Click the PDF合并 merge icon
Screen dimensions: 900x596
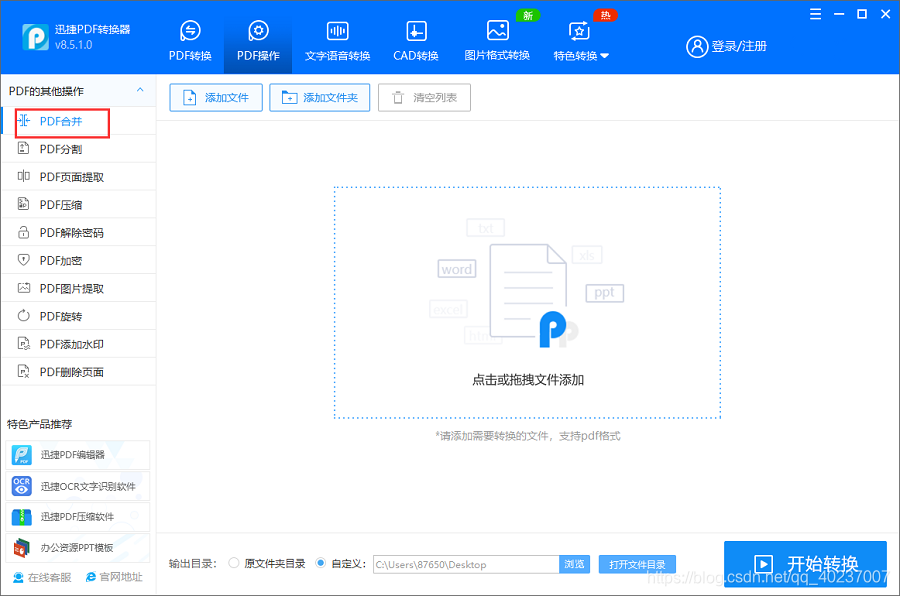(x=24, y=121)
